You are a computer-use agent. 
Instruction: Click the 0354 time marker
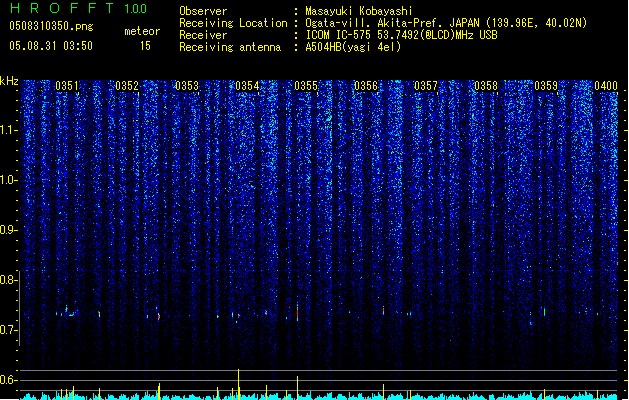click(247, 86)
